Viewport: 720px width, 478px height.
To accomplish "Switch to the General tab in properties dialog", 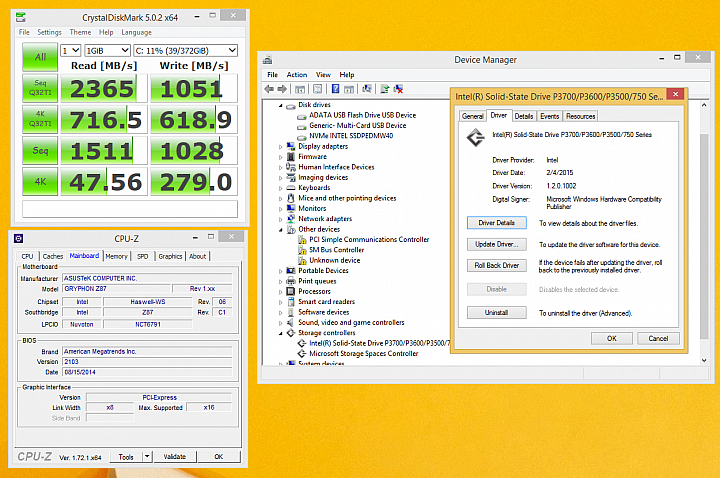I will (472, 116).
